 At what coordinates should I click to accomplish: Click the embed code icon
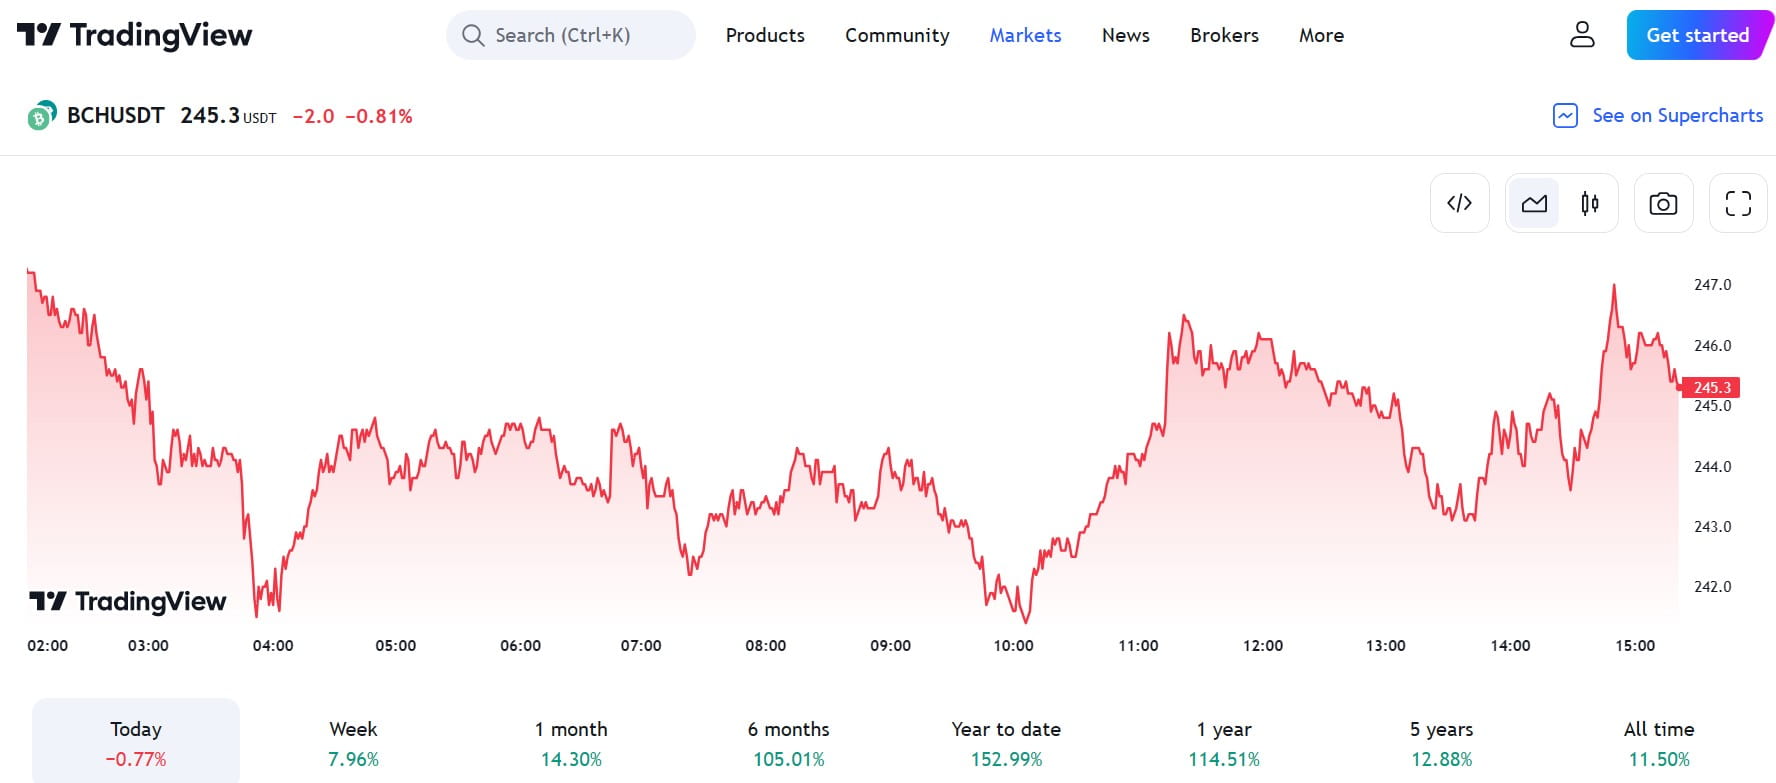click(x=1459, y=203)
